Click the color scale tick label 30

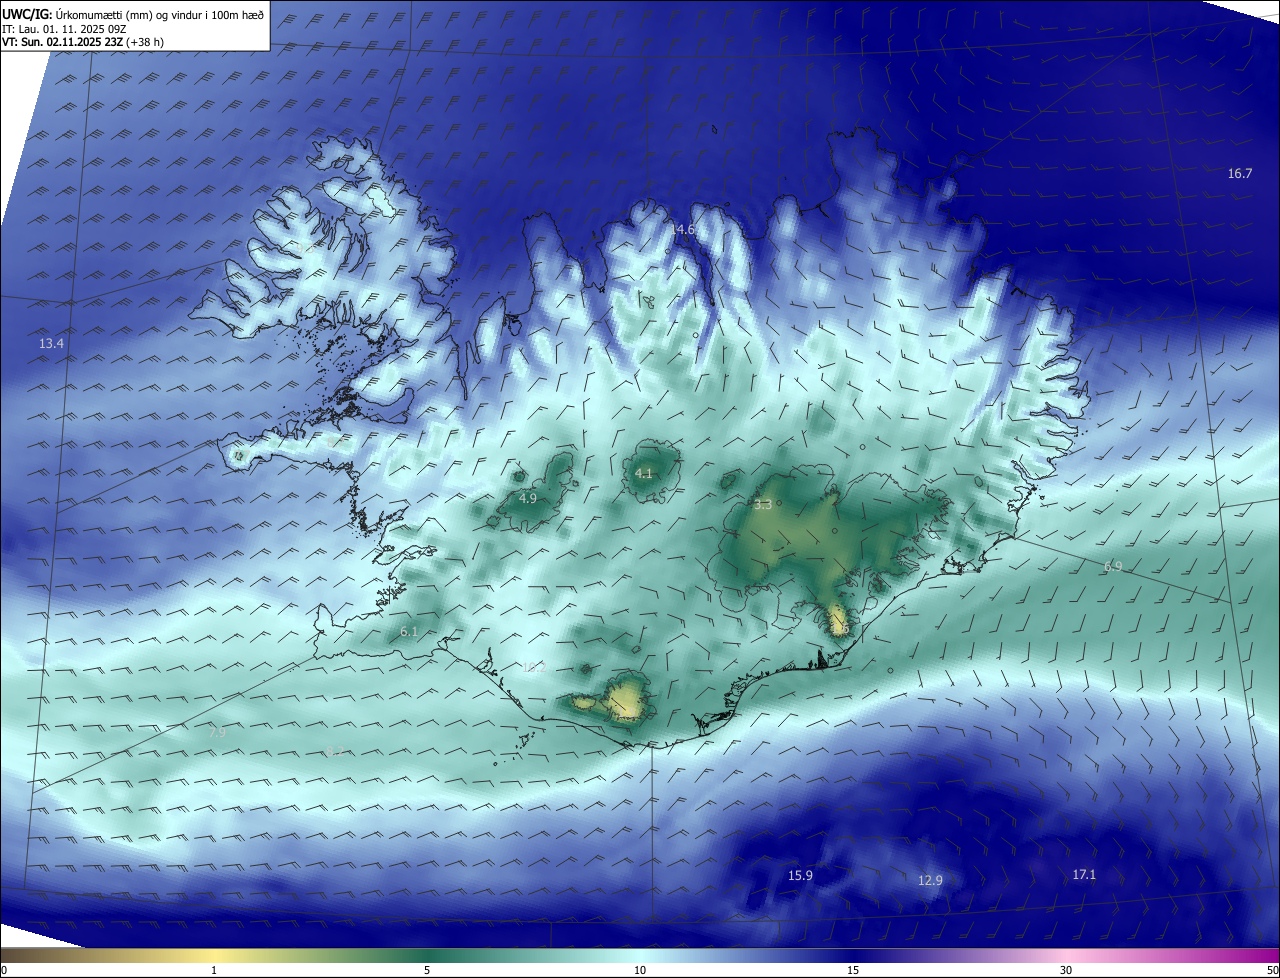[x=1066, y=970]
